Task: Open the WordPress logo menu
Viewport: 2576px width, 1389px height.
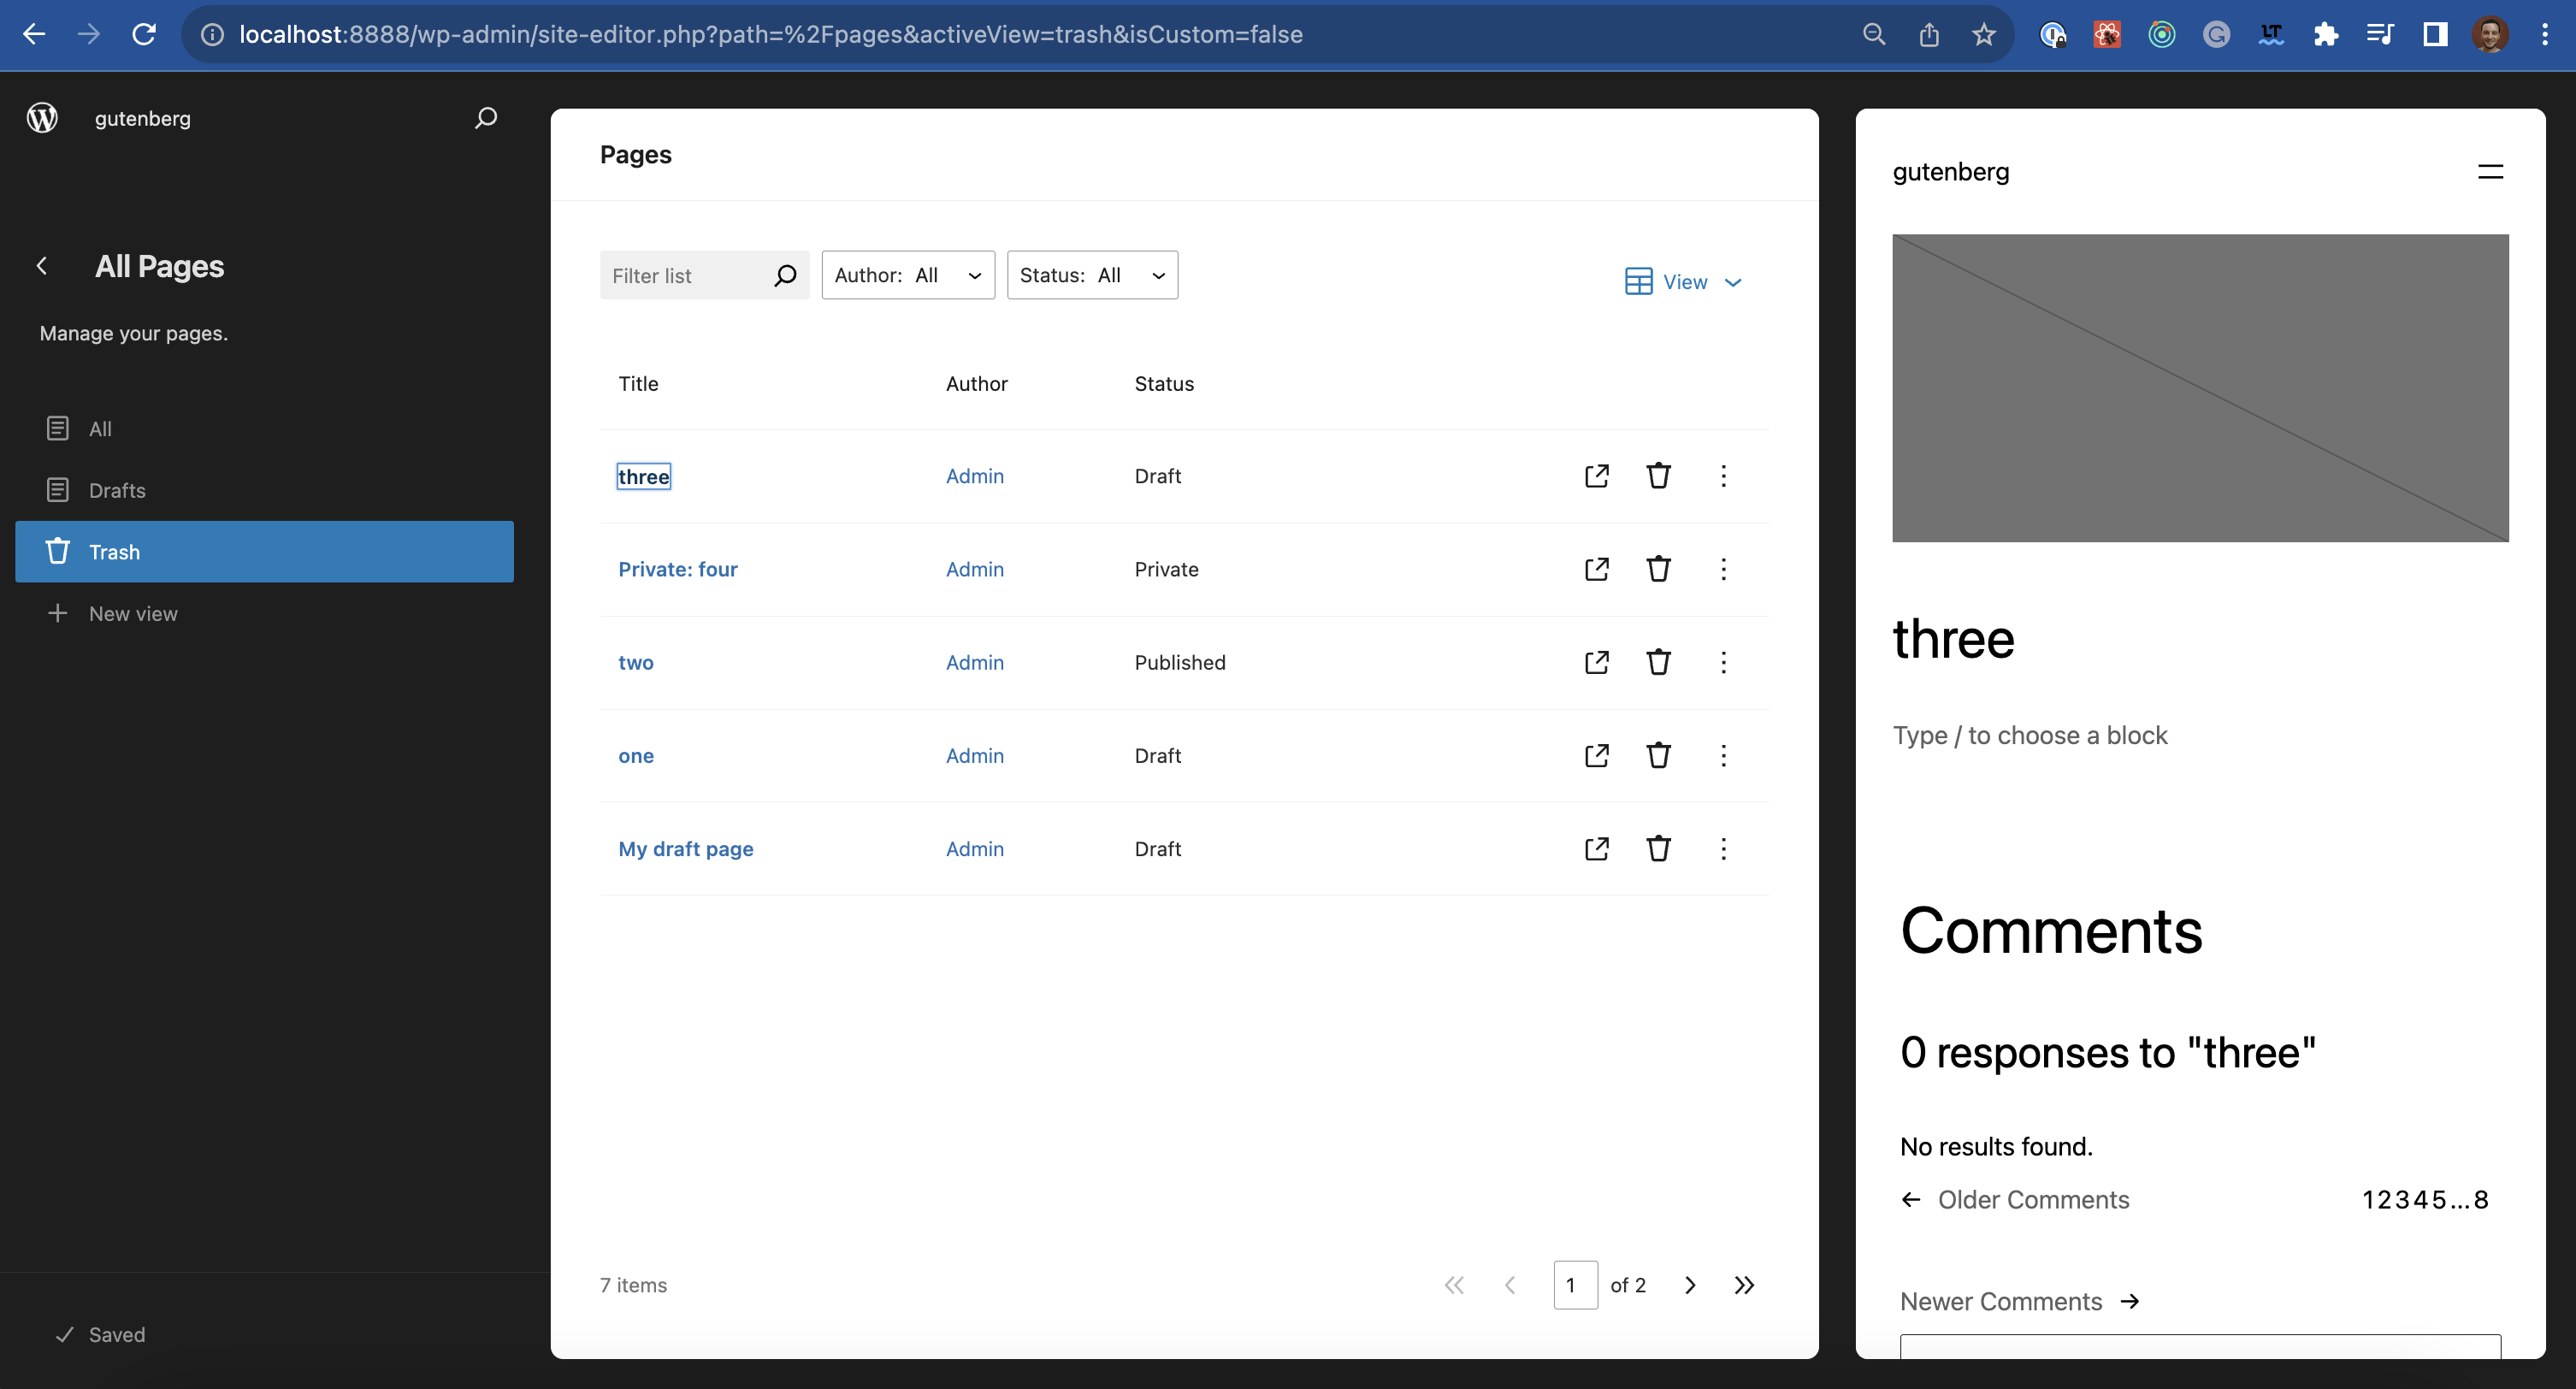Action: 41,118
